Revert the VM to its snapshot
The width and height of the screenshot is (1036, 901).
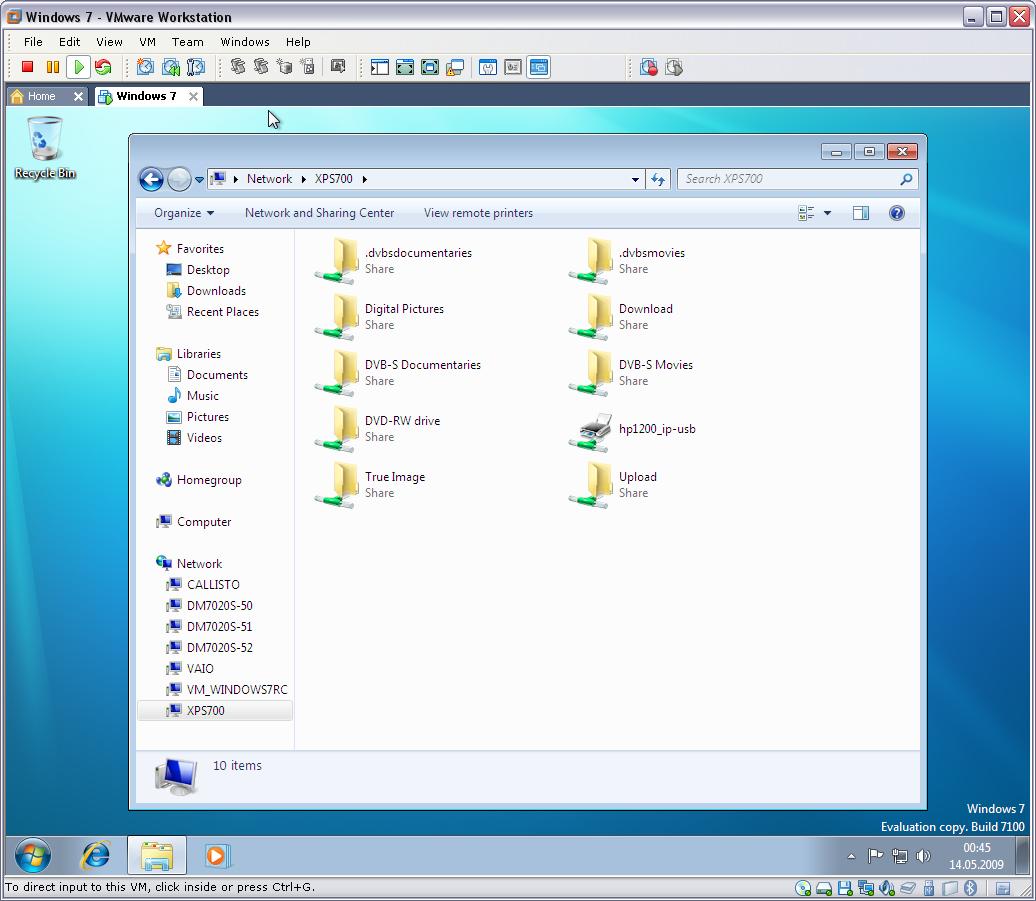click(x=170, y=67)
